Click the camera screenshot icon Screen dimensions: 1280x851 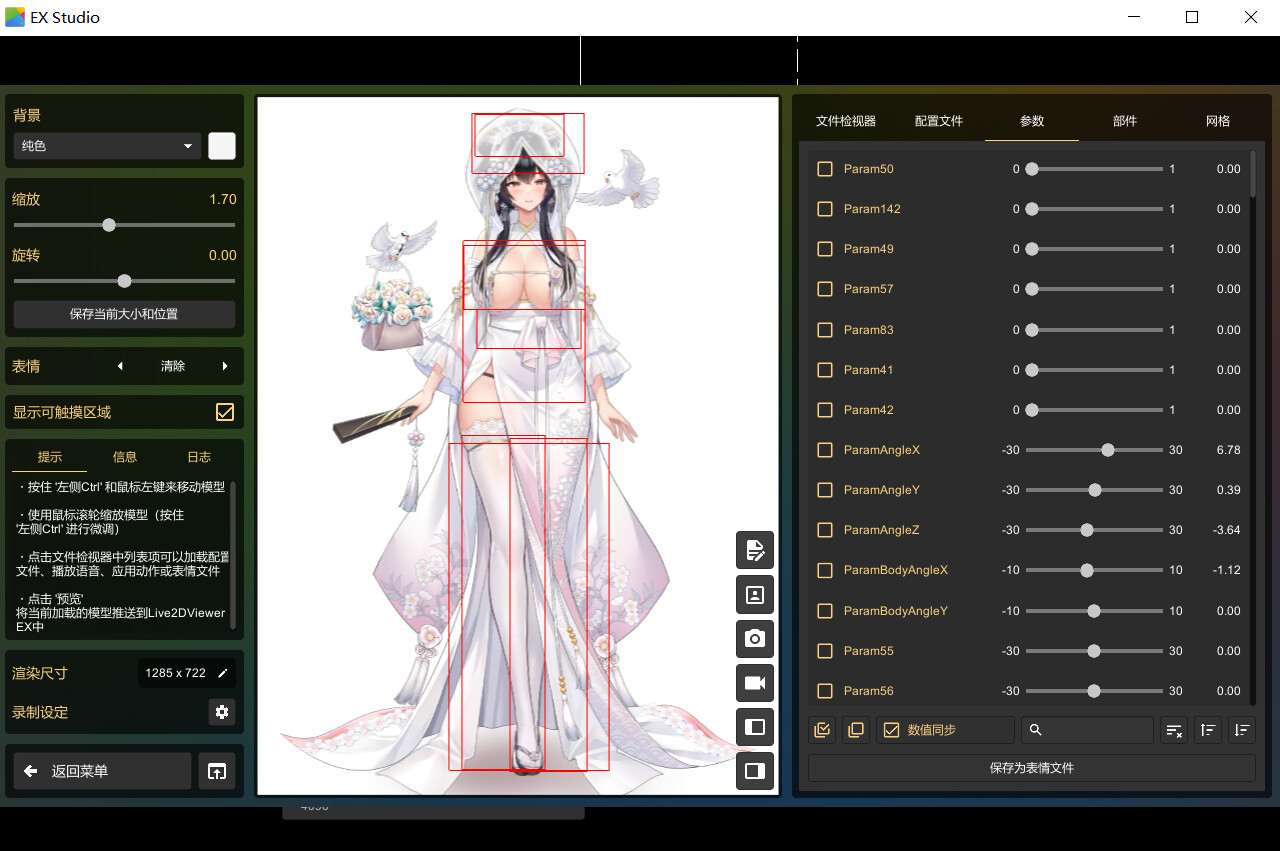point(755,638)
